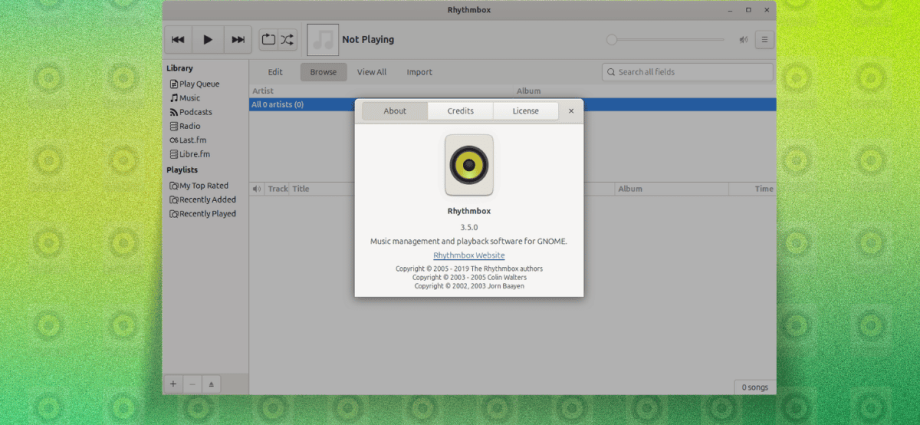Adjust the playback position slider
Image resolution: width=920 pixels, height=425 pixels.
665,39
